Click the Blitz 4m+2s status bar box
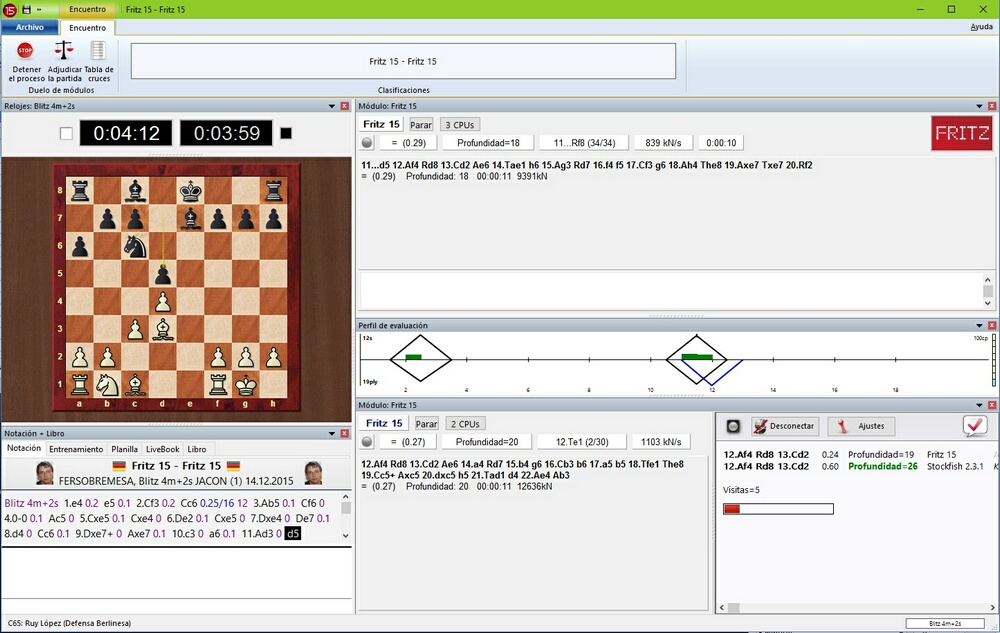The height and width of the screenshot is (633, 1000). pyautogui.click(x=945, y=623)
